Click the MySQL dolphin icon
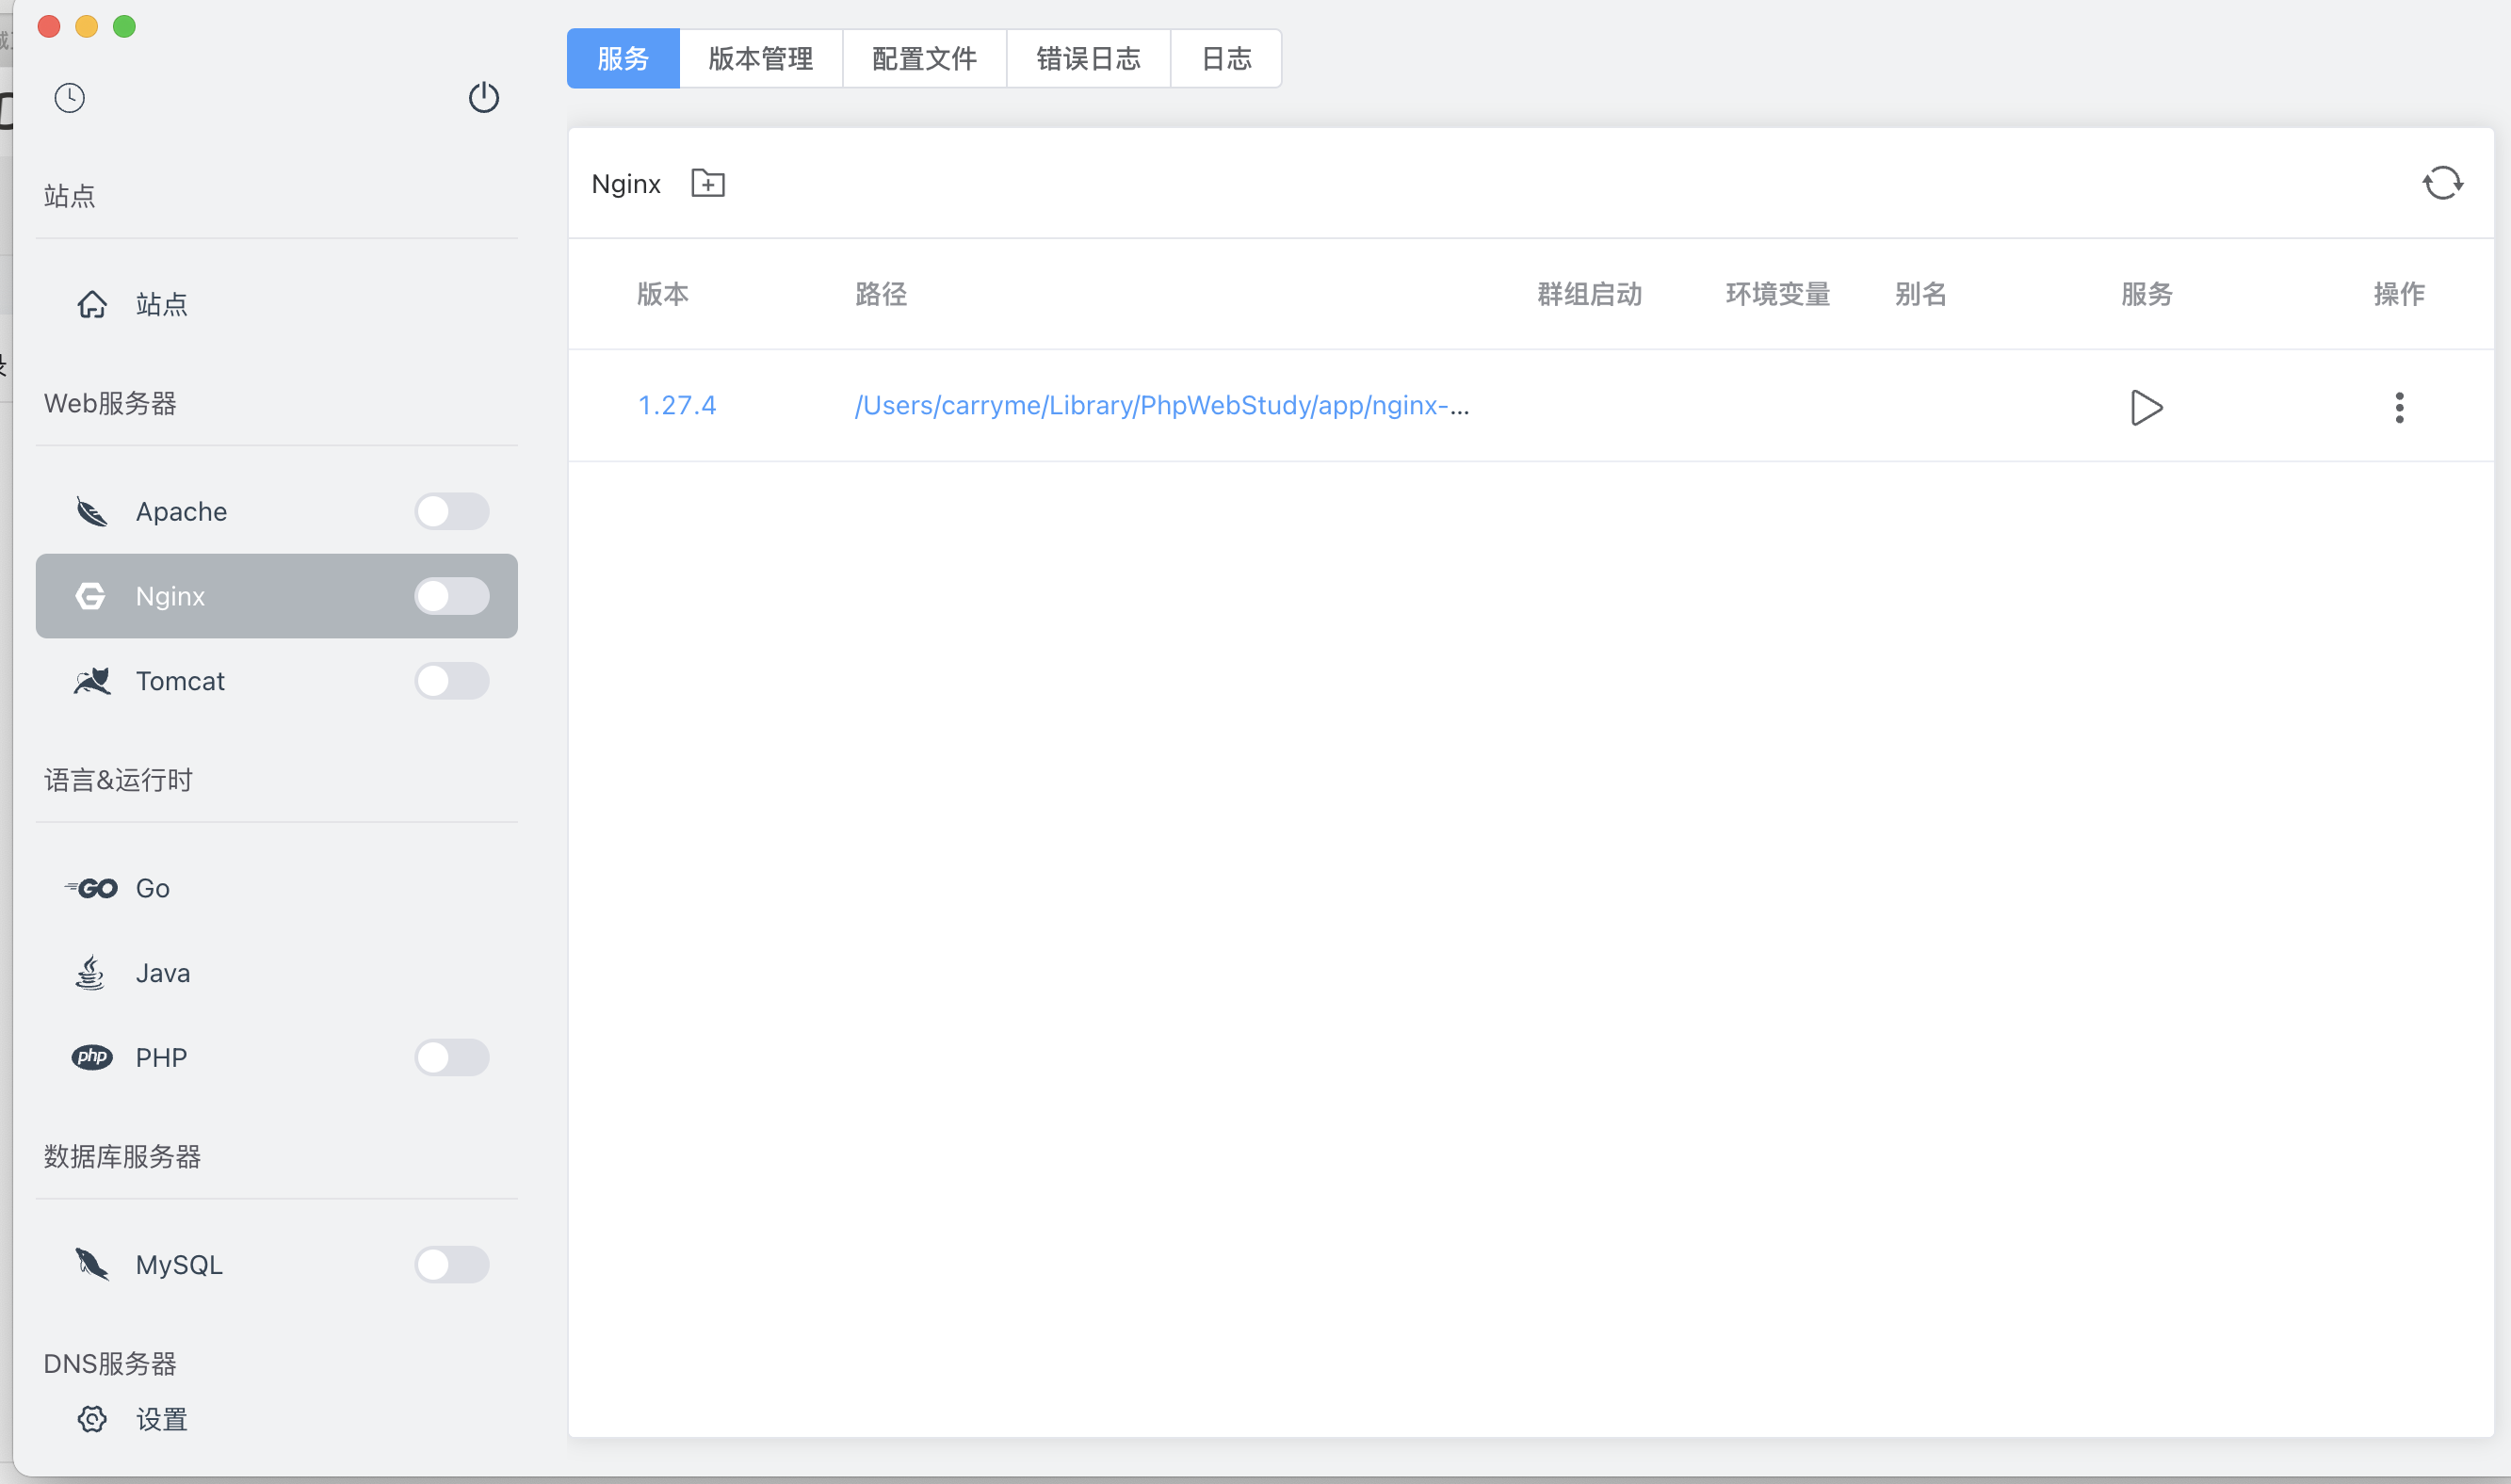The width and height of the screenshot is (2511, 1484). 92,1264
